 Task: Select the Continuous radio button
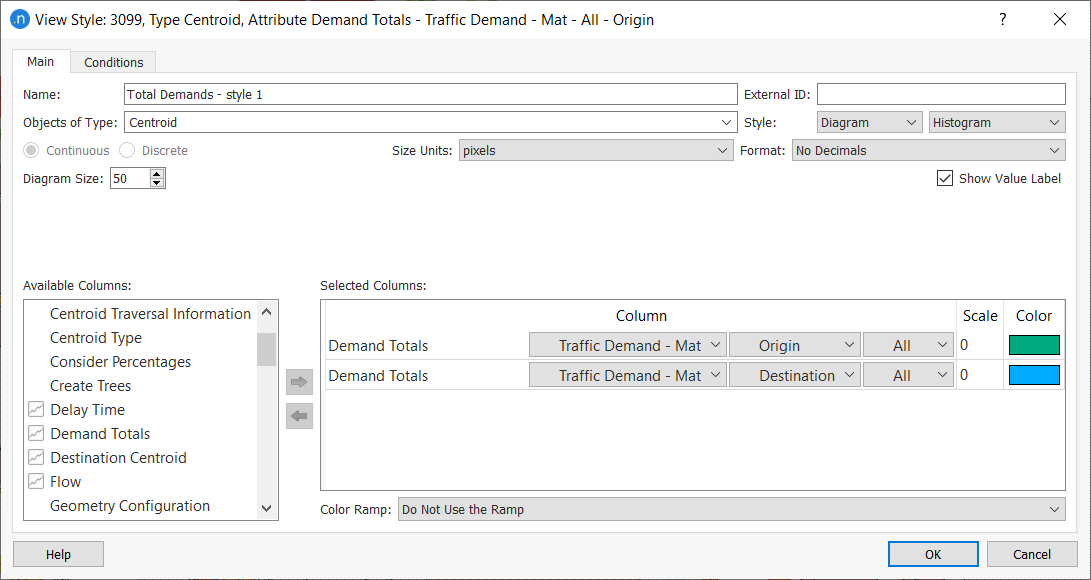(x=32, y=151)
